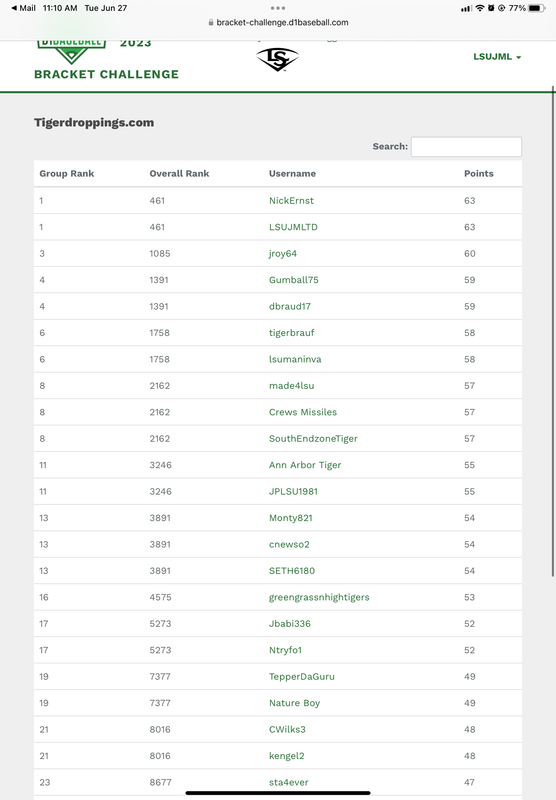Tap the battery indicator icon

click(537, 8)
